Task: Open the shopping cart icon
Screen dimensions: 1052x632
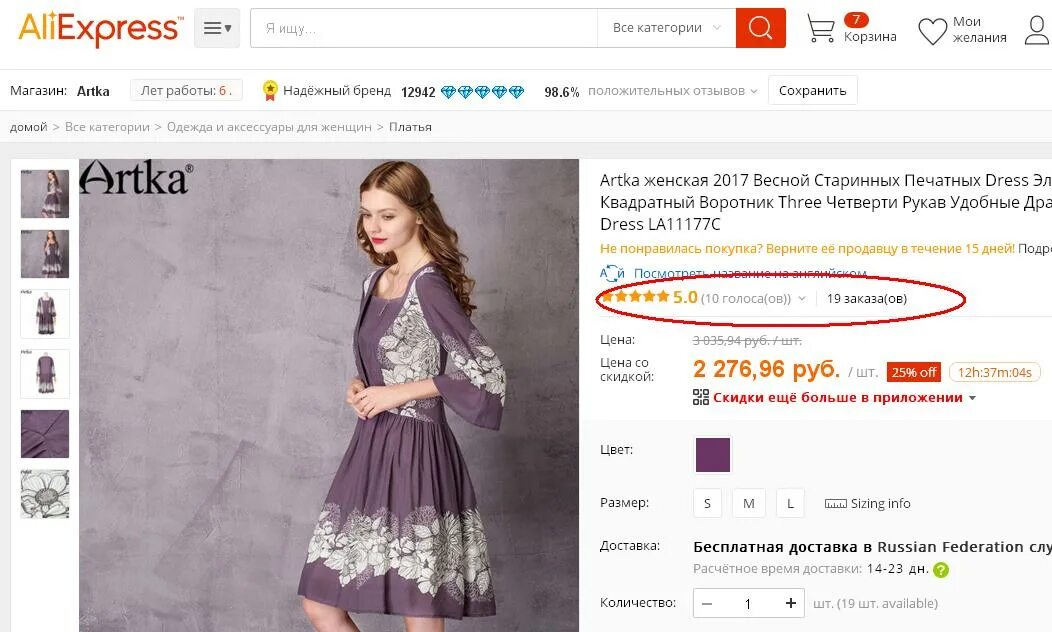Action: [820, 29]
